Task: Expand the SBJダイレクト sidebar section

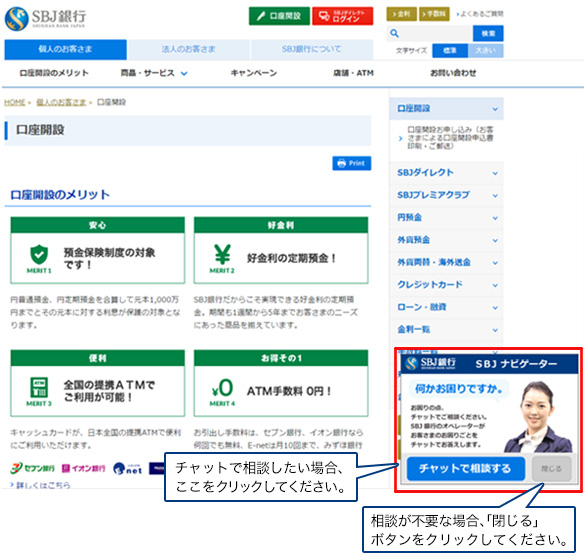Action: point(447,173)
